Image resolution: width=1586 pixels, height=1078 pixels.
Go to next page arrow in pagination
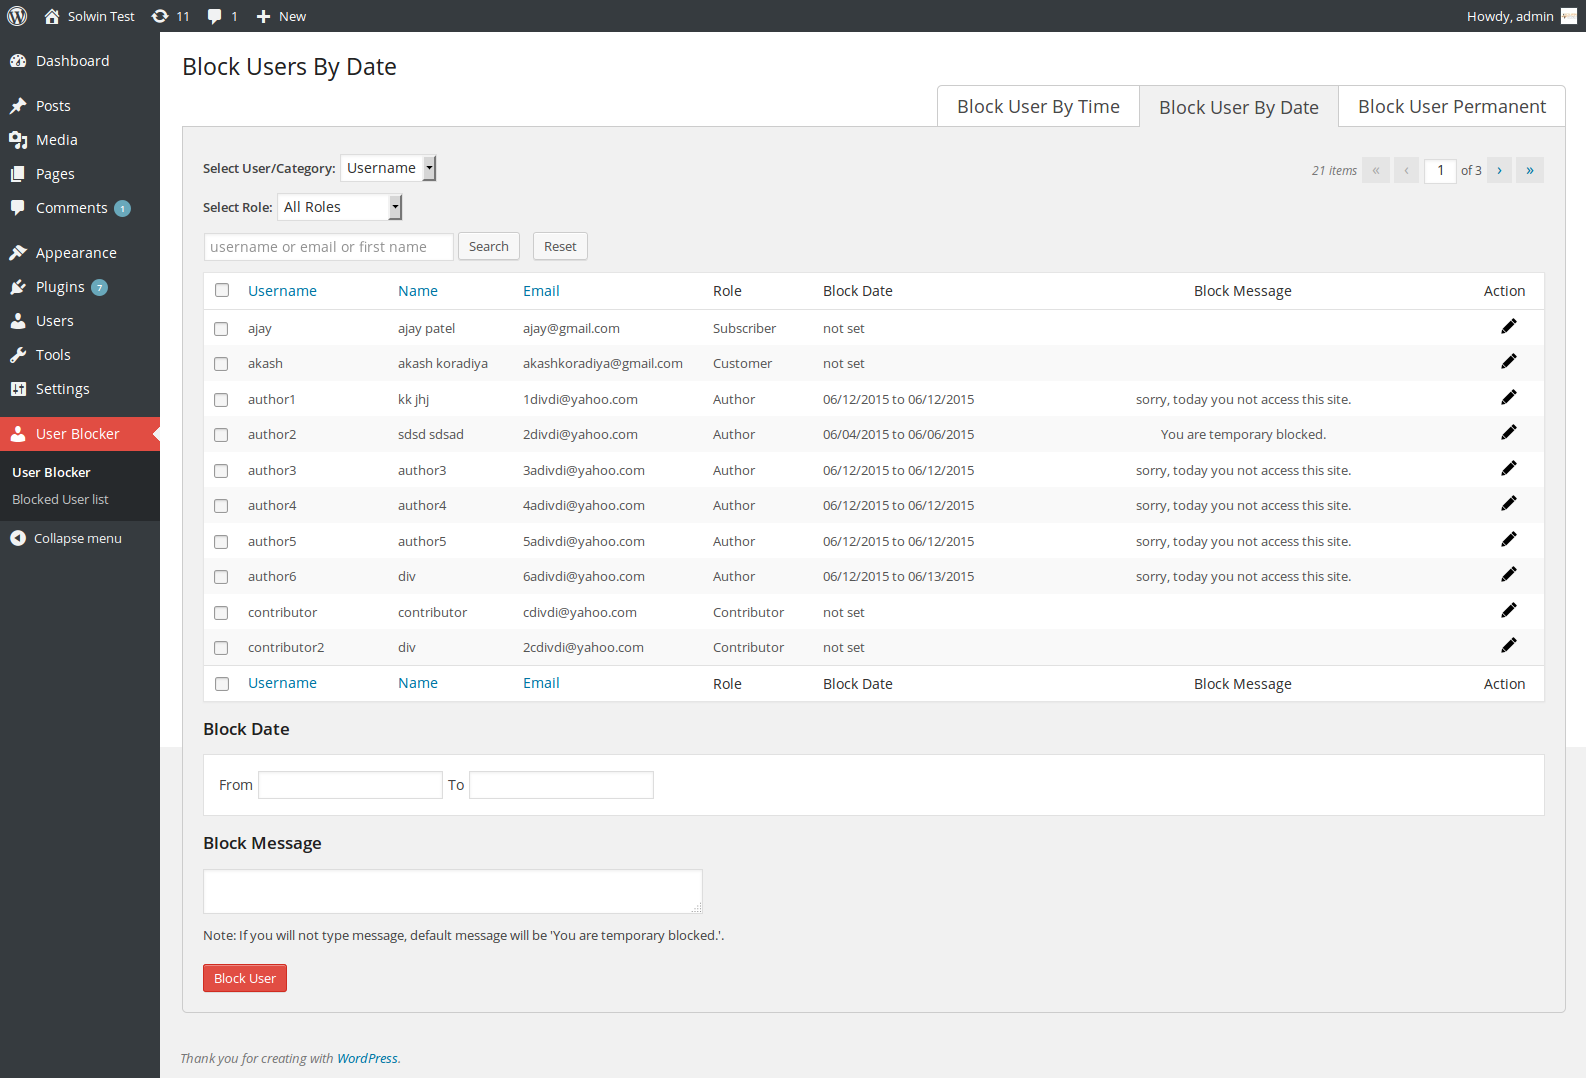(x=1499, y=170)
